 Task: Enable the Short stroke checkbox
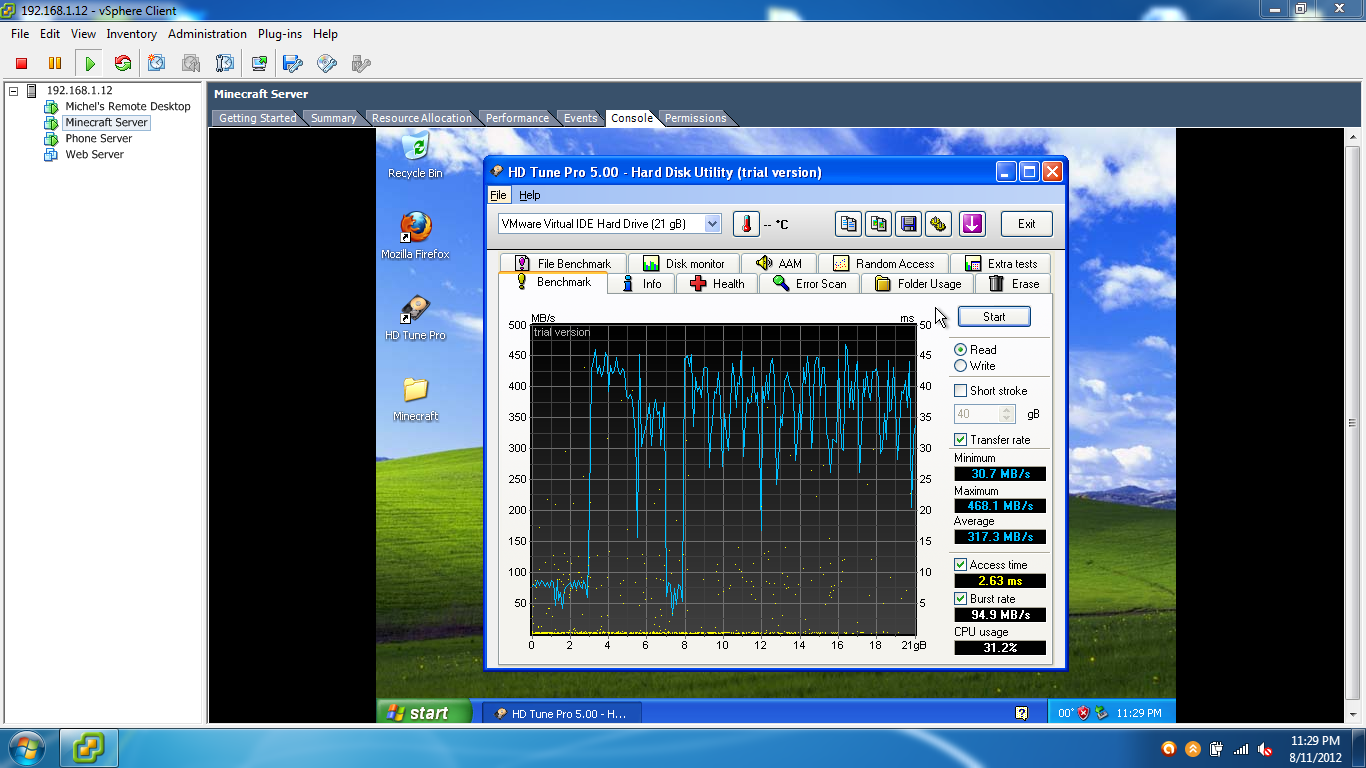[961, 391]
